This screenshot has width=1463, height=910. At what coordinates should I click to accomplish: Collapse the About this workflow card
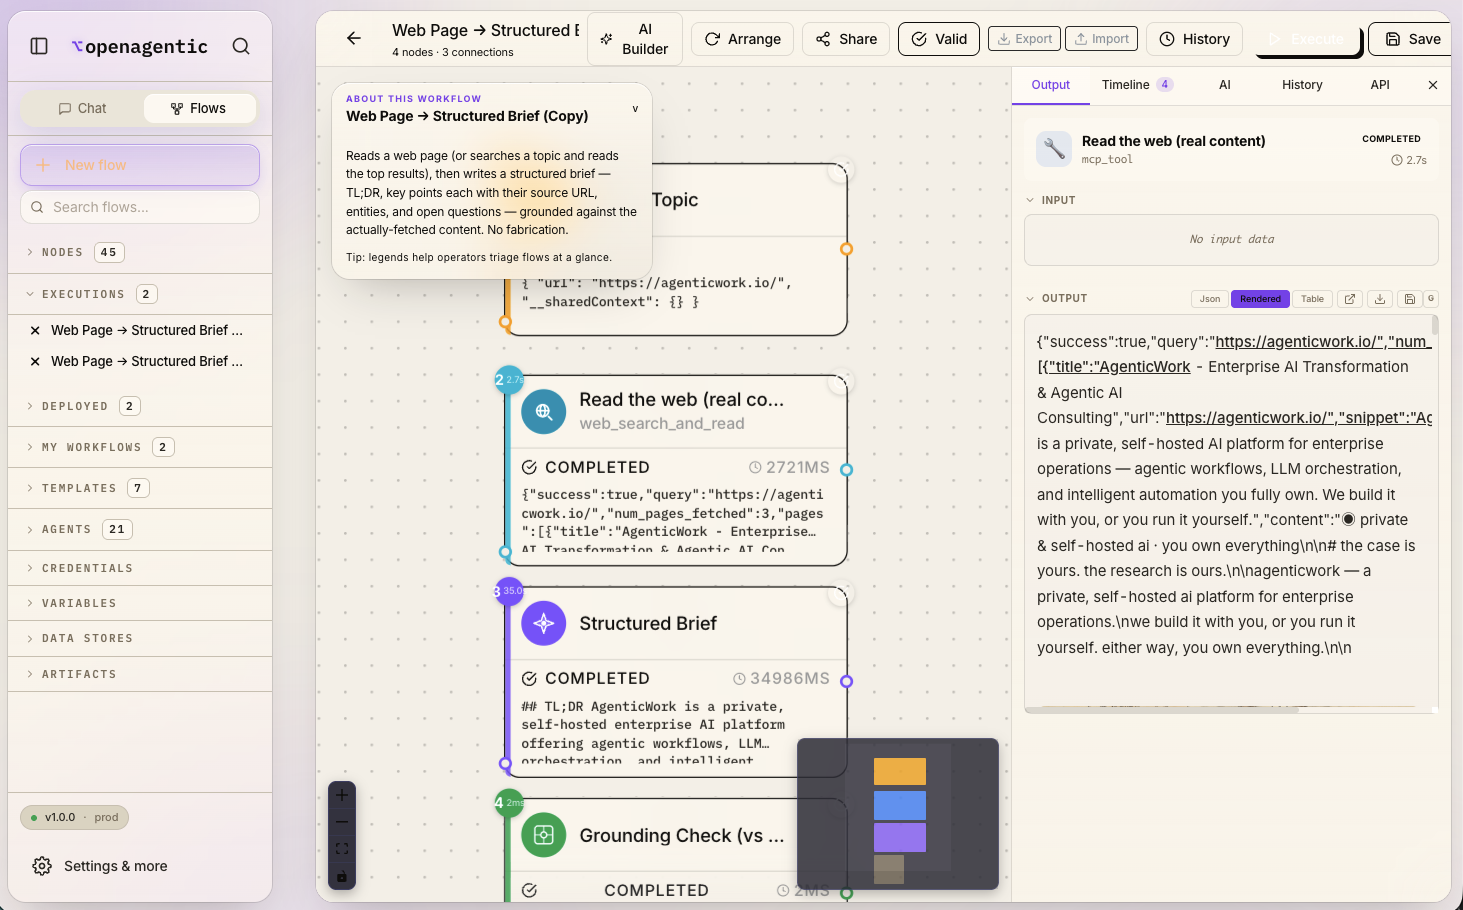pos(635,109)
